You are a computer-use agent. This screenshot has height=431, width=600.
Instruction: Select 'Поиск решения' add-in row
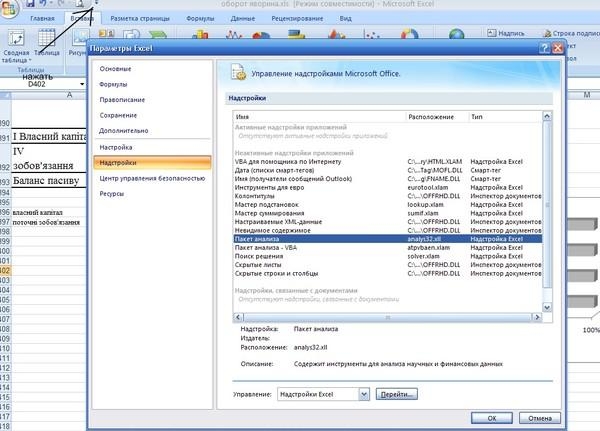[388, 256]
